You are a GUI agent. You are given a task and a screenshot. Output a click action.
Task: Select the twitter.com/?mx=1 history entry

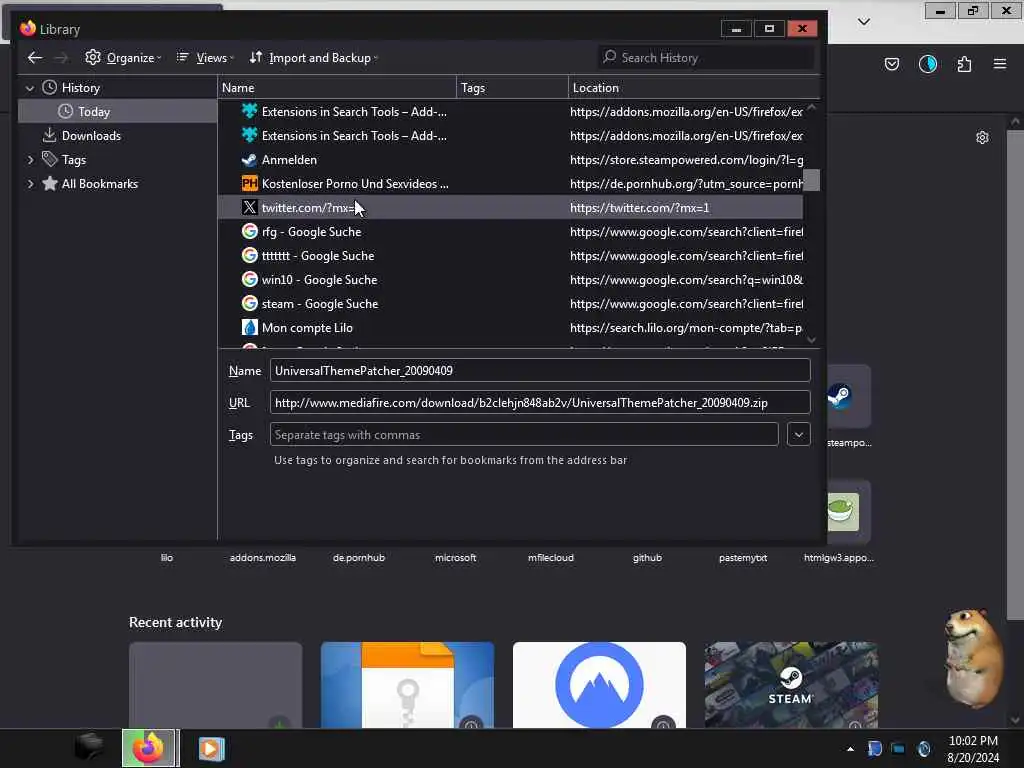tap(510, 208)
